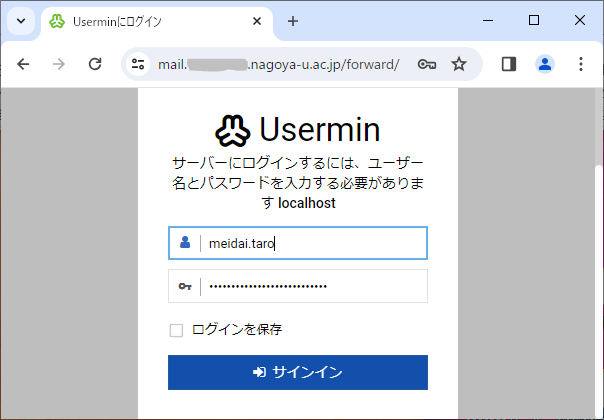Maximize the browser window
The height and width of the screenshot is (420, 604).
click(534, 20)
